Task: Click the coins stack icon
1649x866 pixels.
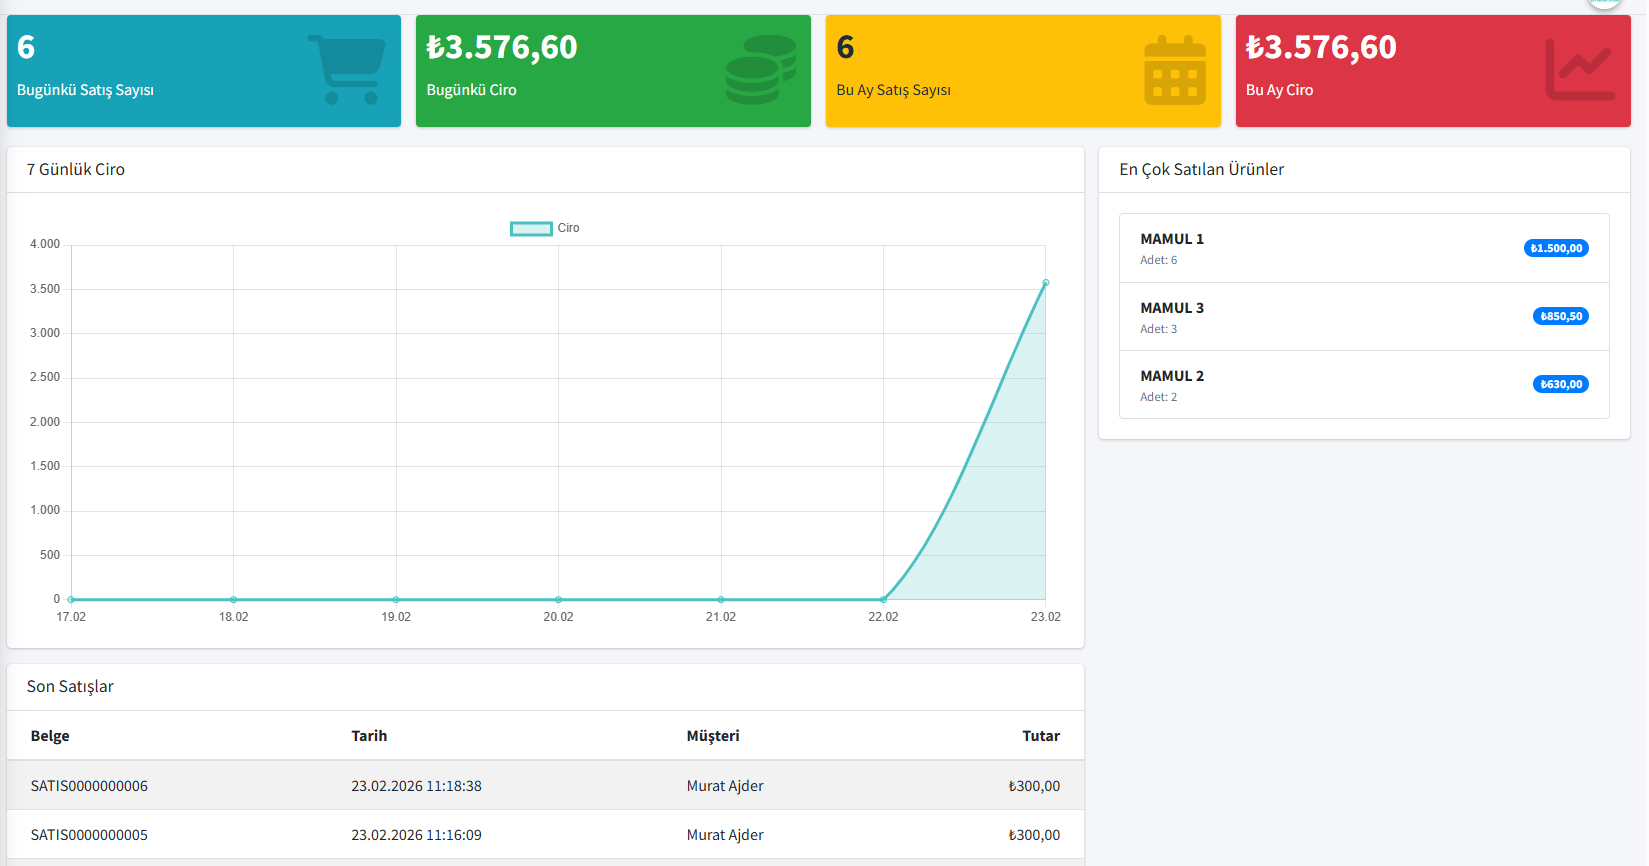Action: [x=760, y=70]
